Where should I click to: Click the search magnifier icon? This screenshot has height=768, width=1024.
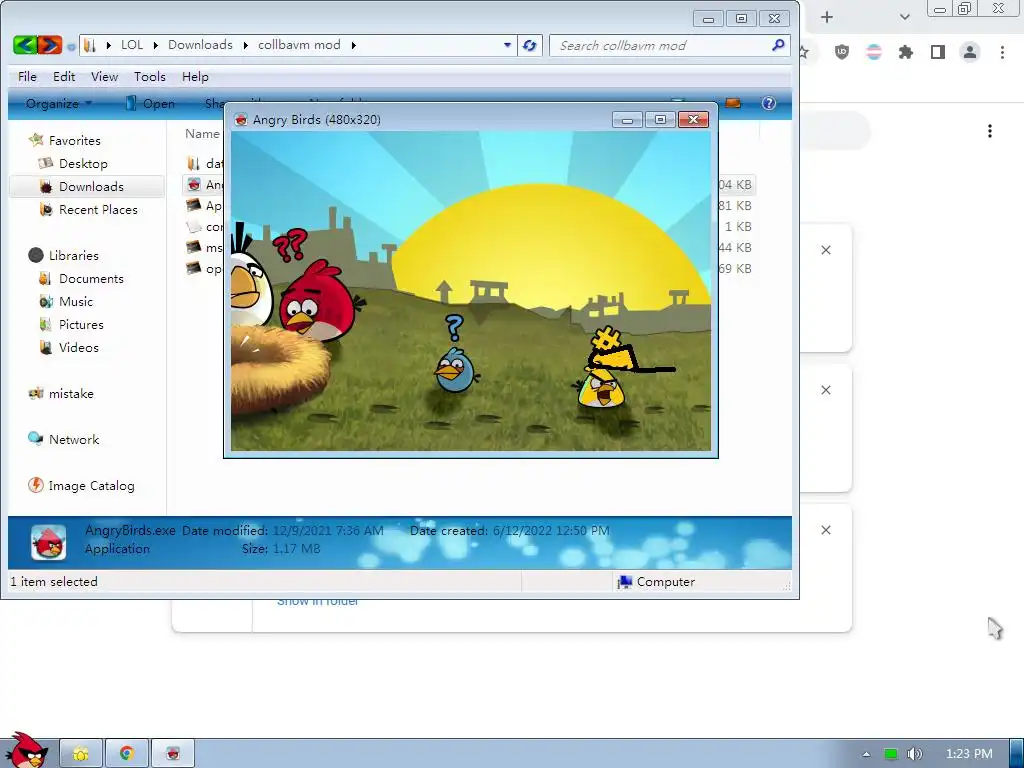click(778, 45)
